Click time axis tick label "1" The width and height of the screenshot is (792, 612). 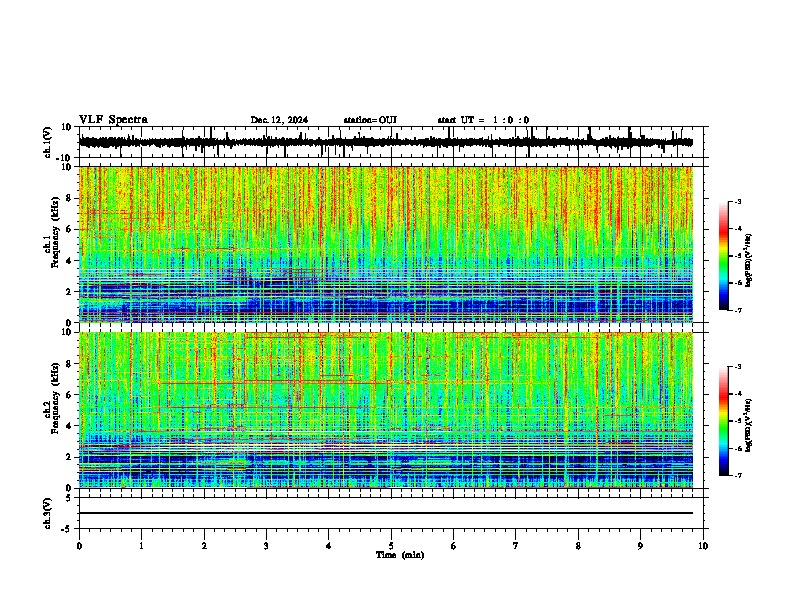[142, 546]
